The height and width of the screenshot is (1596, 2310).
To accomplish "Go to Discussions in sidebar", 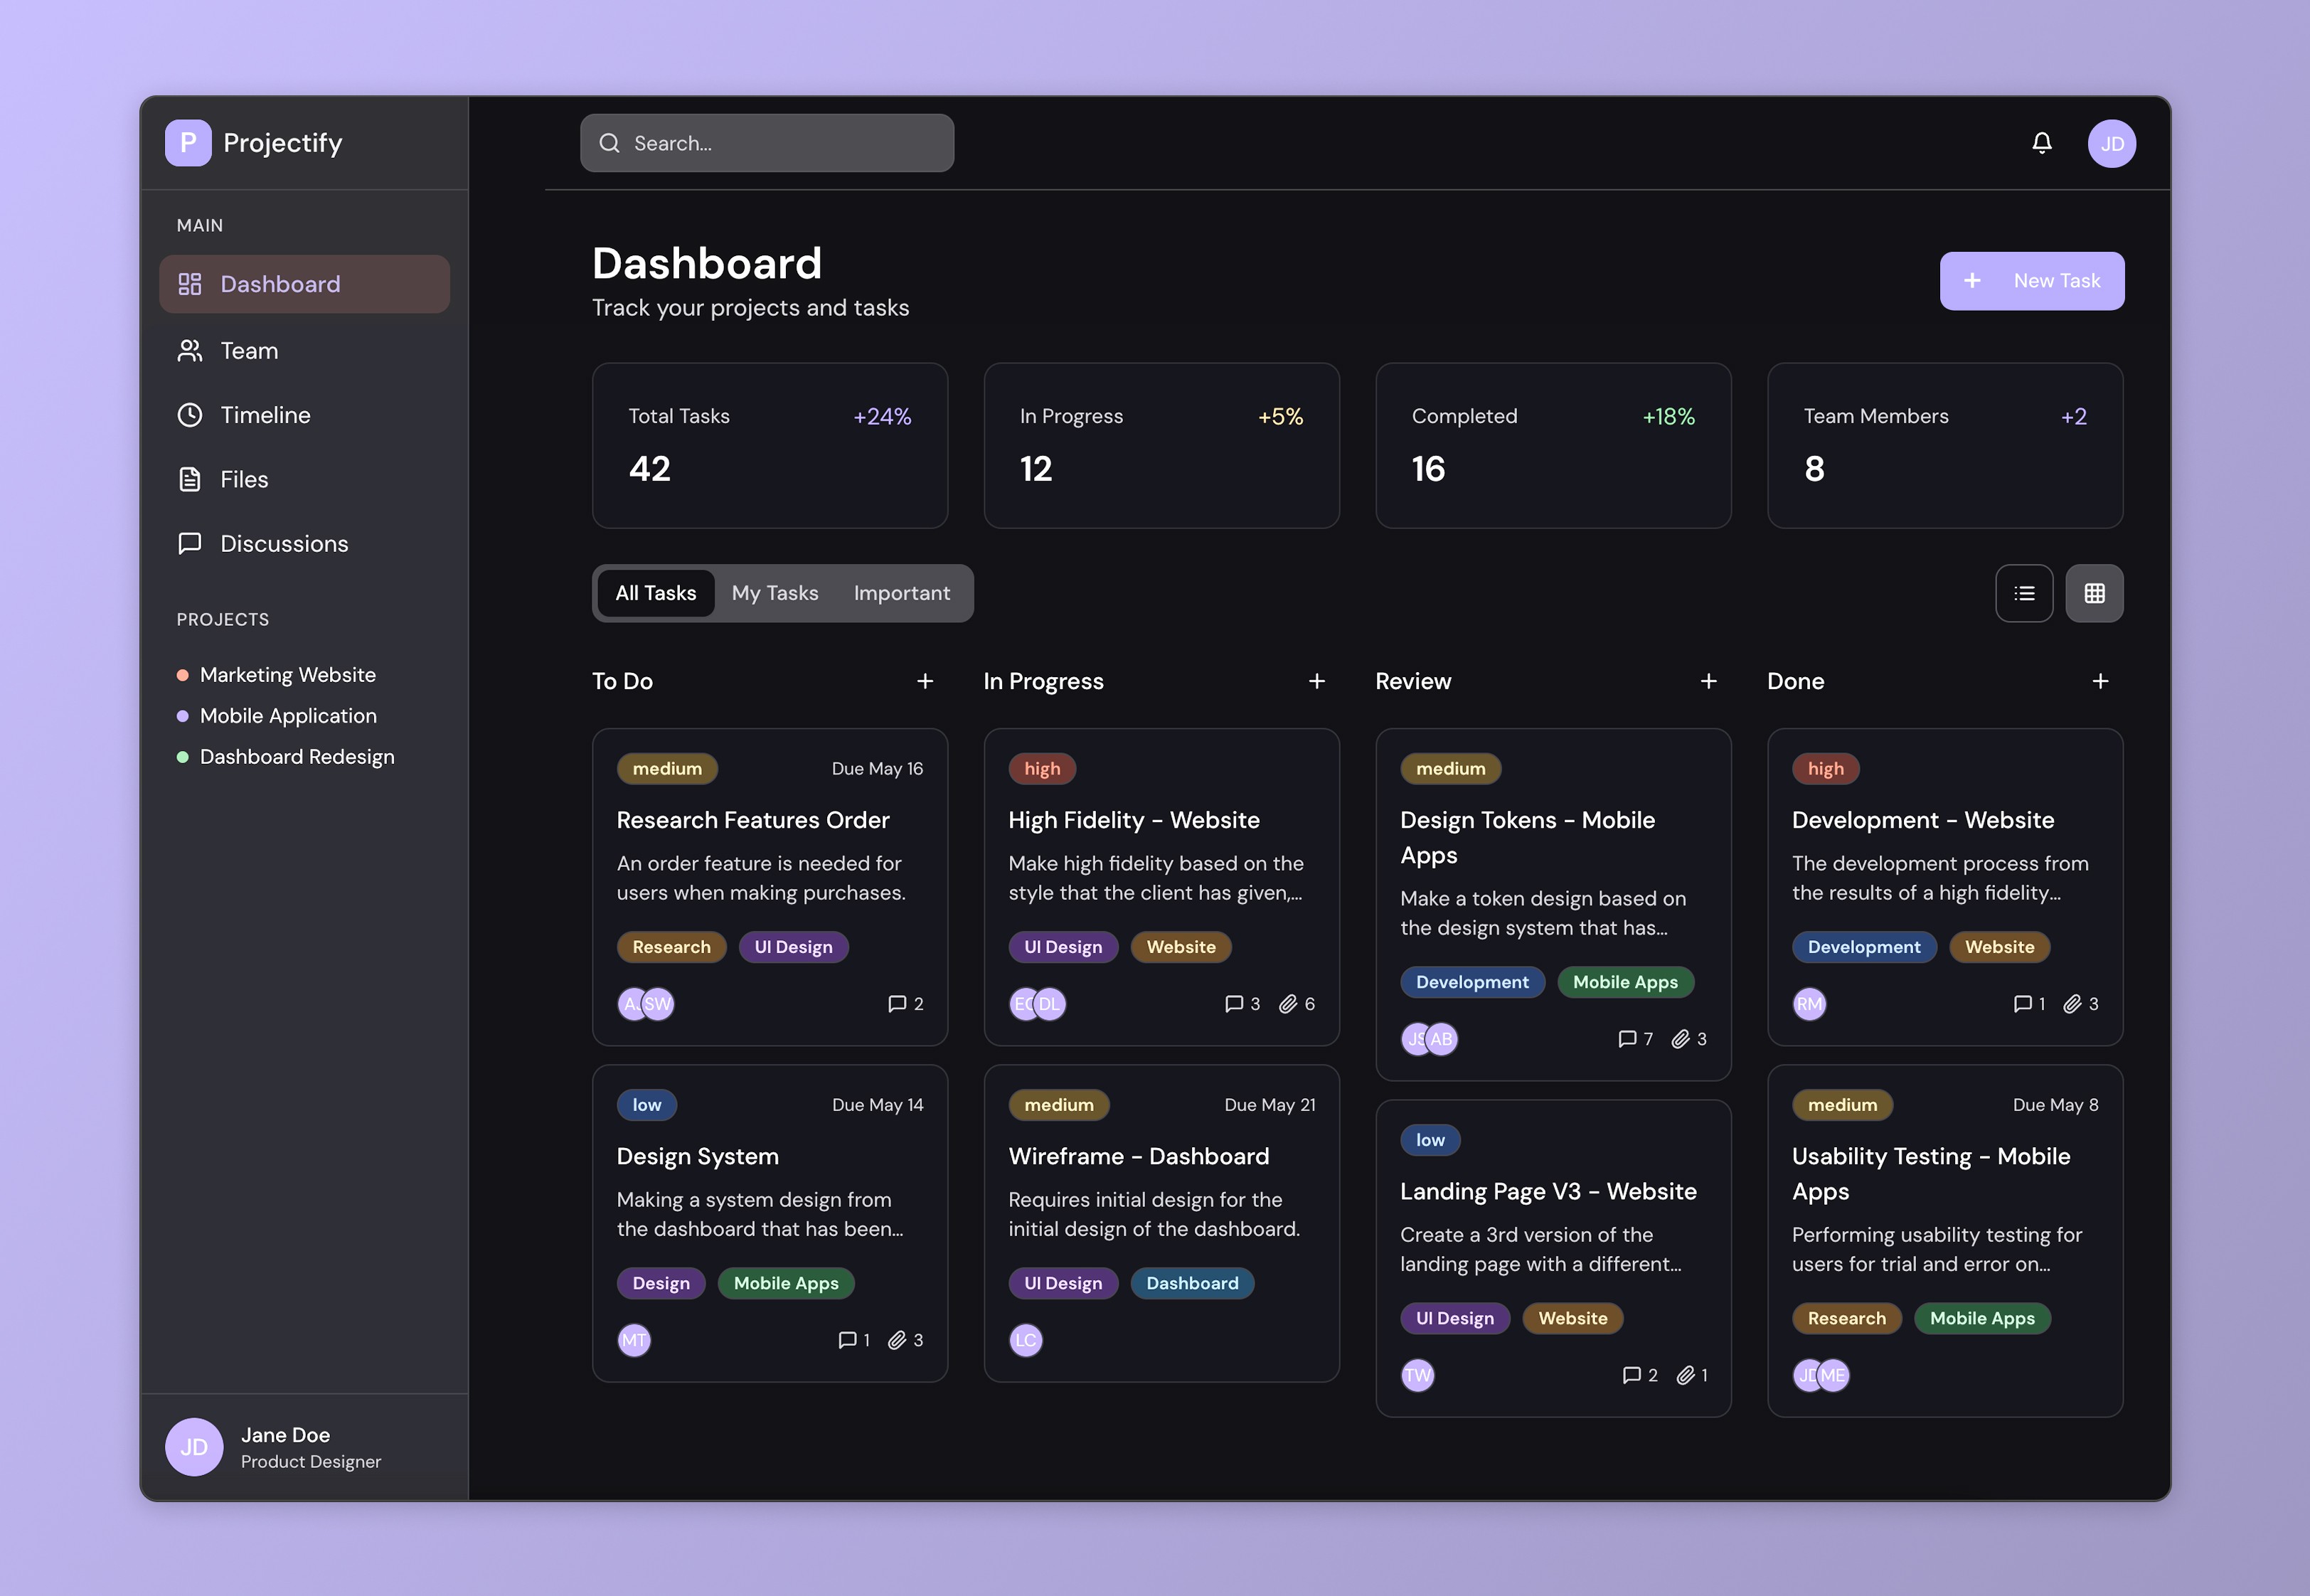I will coord(283,544).
